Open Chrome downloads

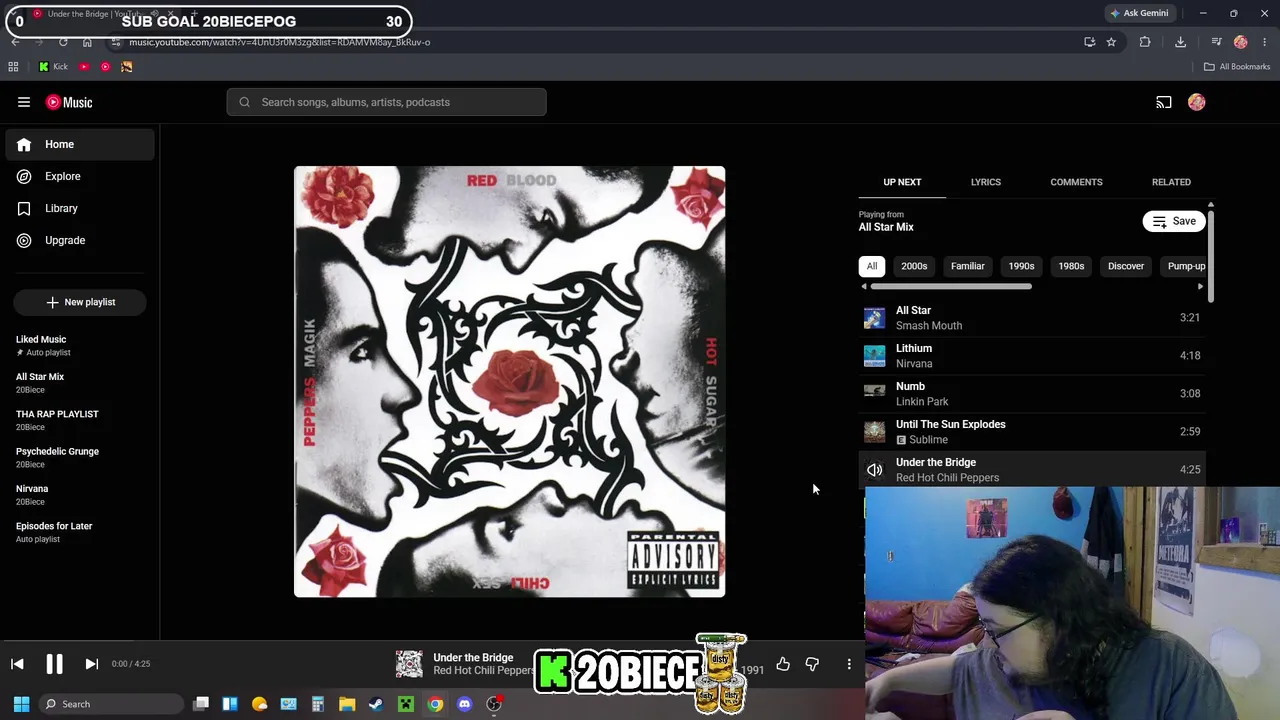1181,42
